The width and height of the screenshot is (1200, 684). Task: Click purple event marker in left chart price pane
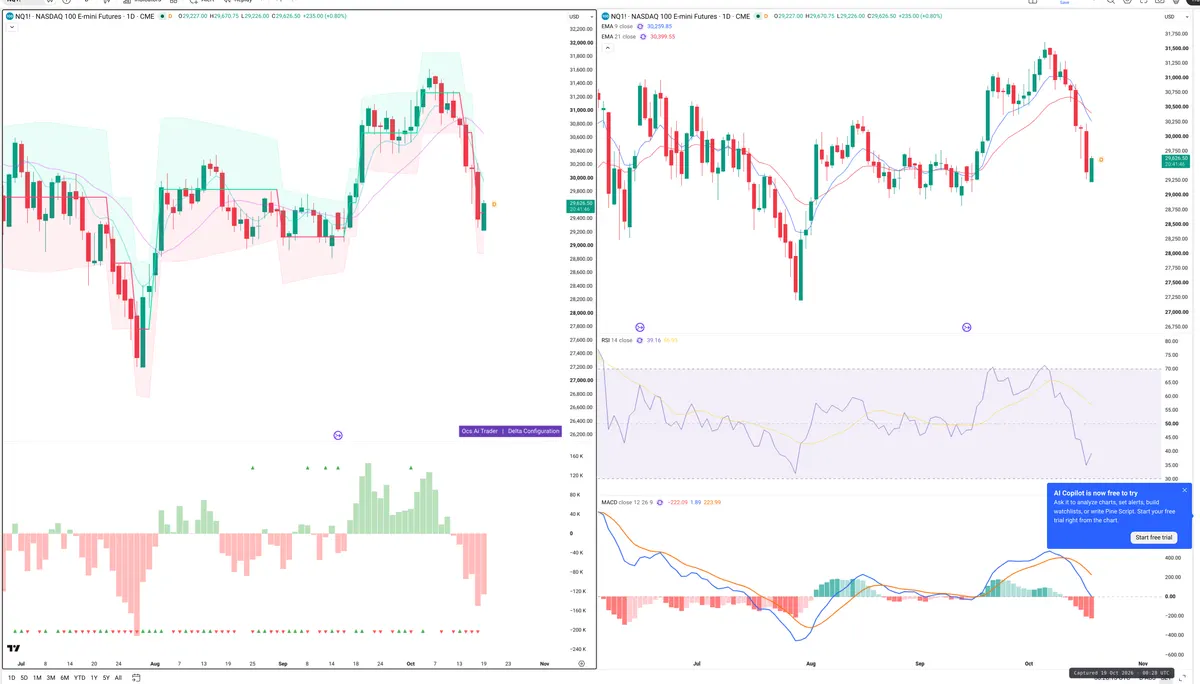[x=338, y=435]
